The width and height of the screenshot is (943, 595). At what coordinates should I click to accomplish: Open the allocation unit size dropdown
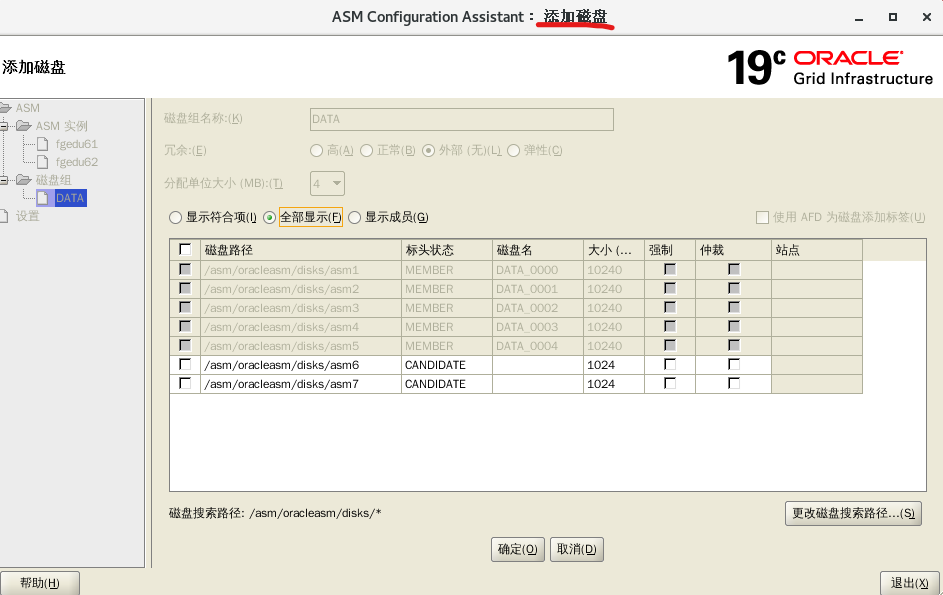(x=328, y=183)
